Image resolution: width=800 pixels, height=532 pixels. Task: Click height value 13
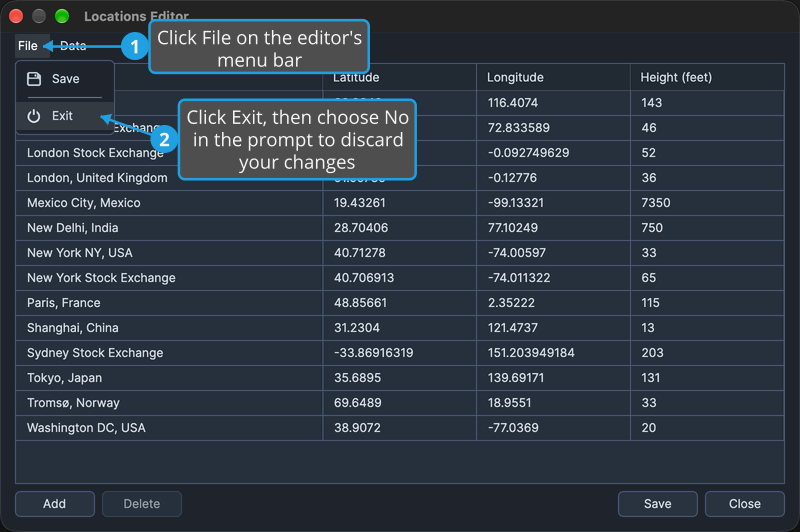[x=647, y=328]
